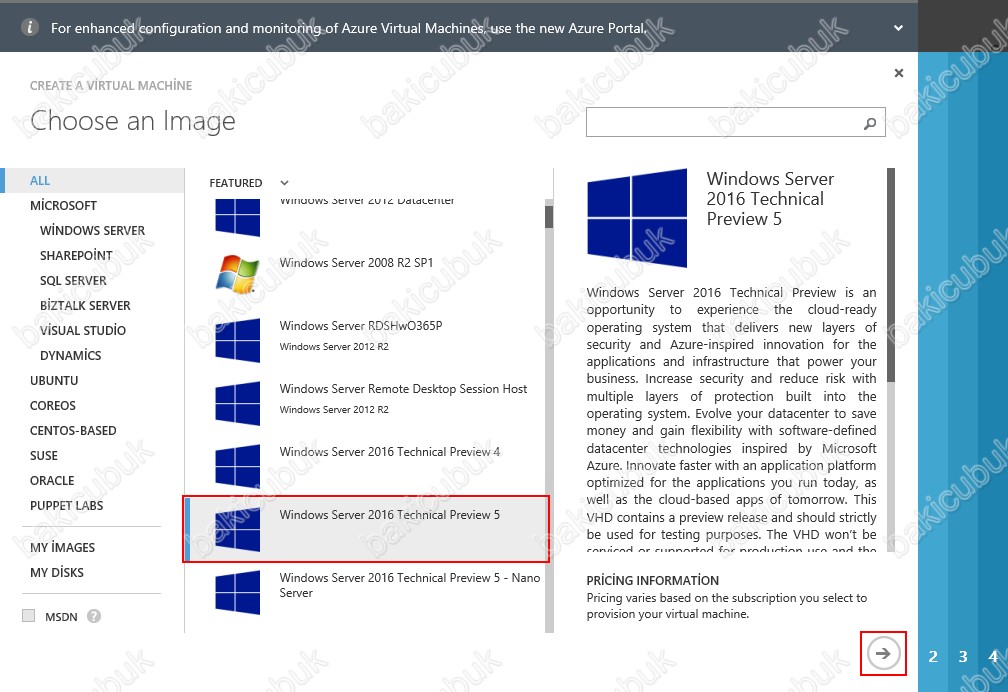The height and width of the screenshot is (692, 1008).
Task: Select the ALL category
Action: [40, 181]
